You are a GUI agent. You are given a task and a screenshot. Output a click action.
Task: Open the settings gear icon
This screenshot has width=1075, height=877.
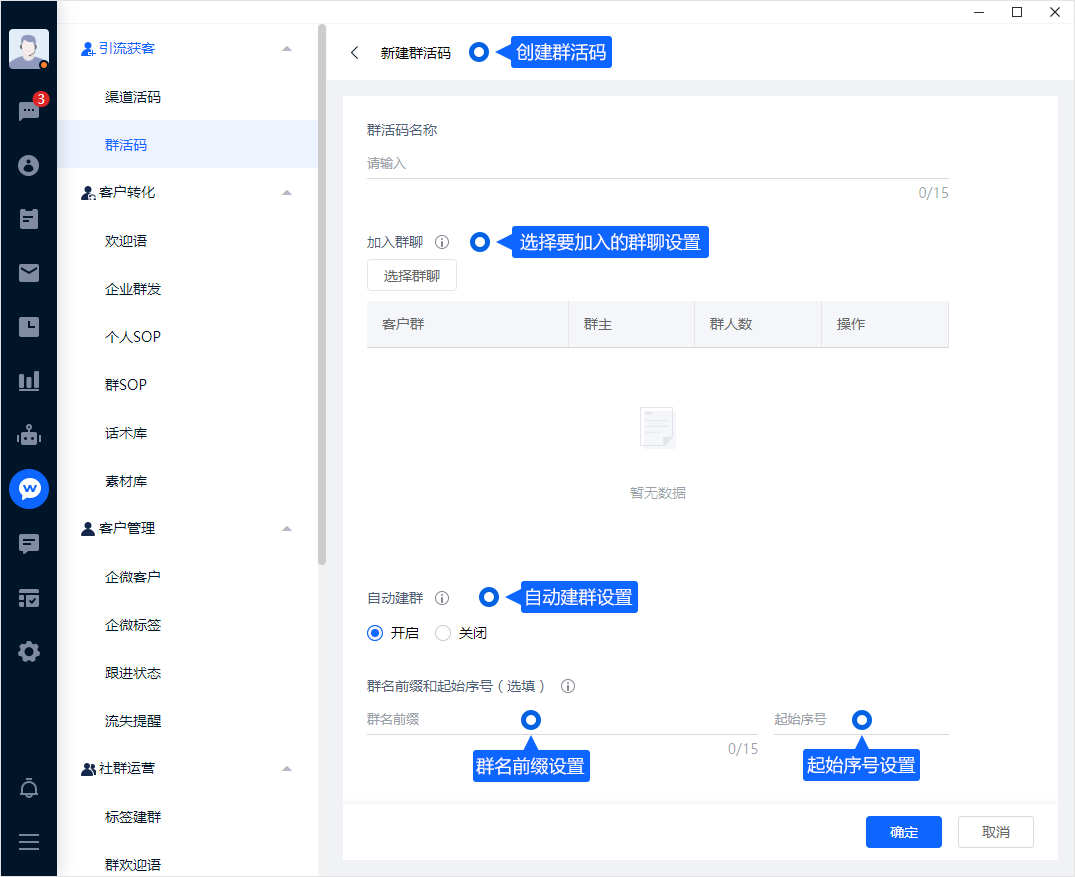pos(29,652)
